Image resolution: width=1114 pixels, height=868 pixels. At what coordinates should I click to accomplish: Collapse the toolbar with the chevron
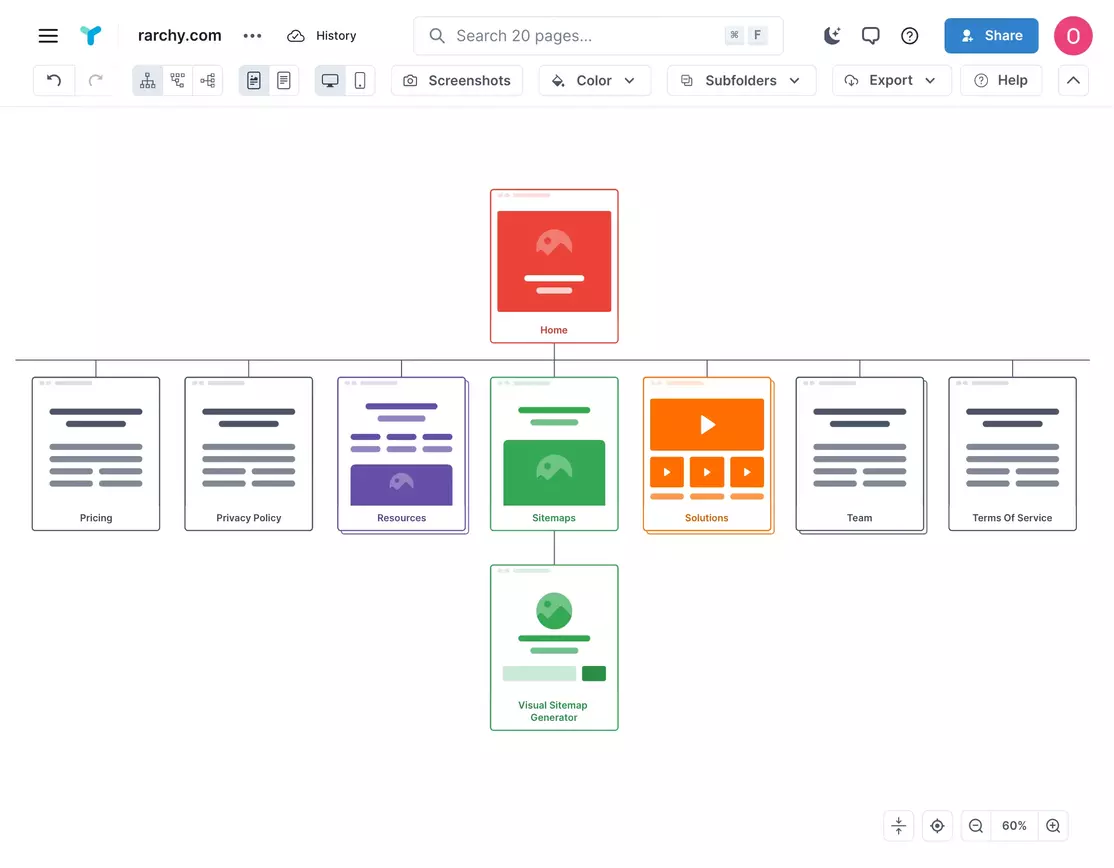(x=1073, y=80)
